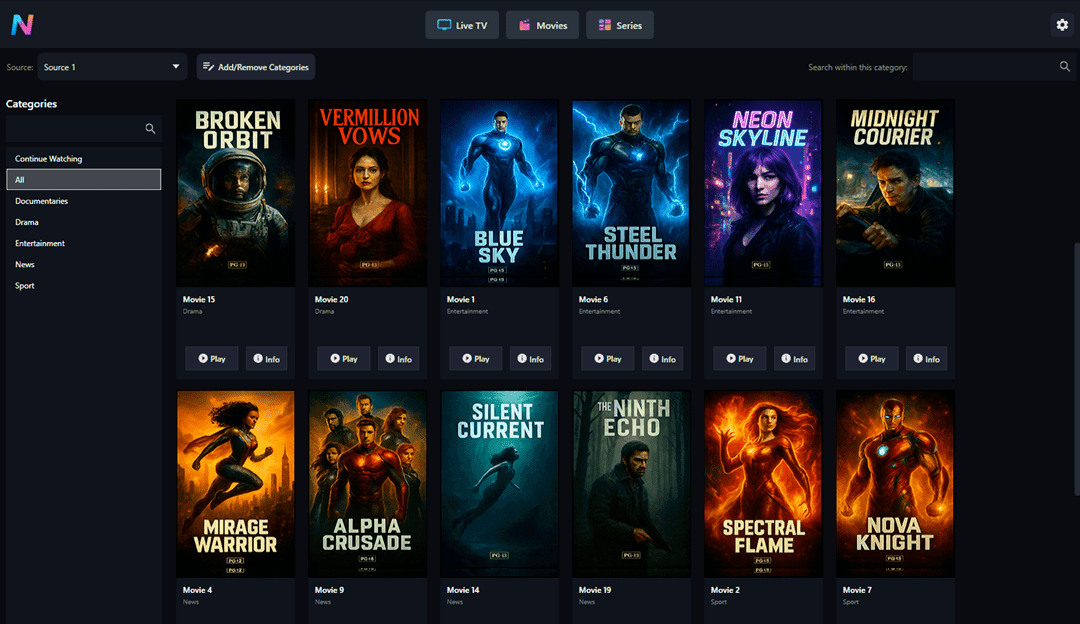
Task: Select the Drama category
Action: [x=25, y=222]
